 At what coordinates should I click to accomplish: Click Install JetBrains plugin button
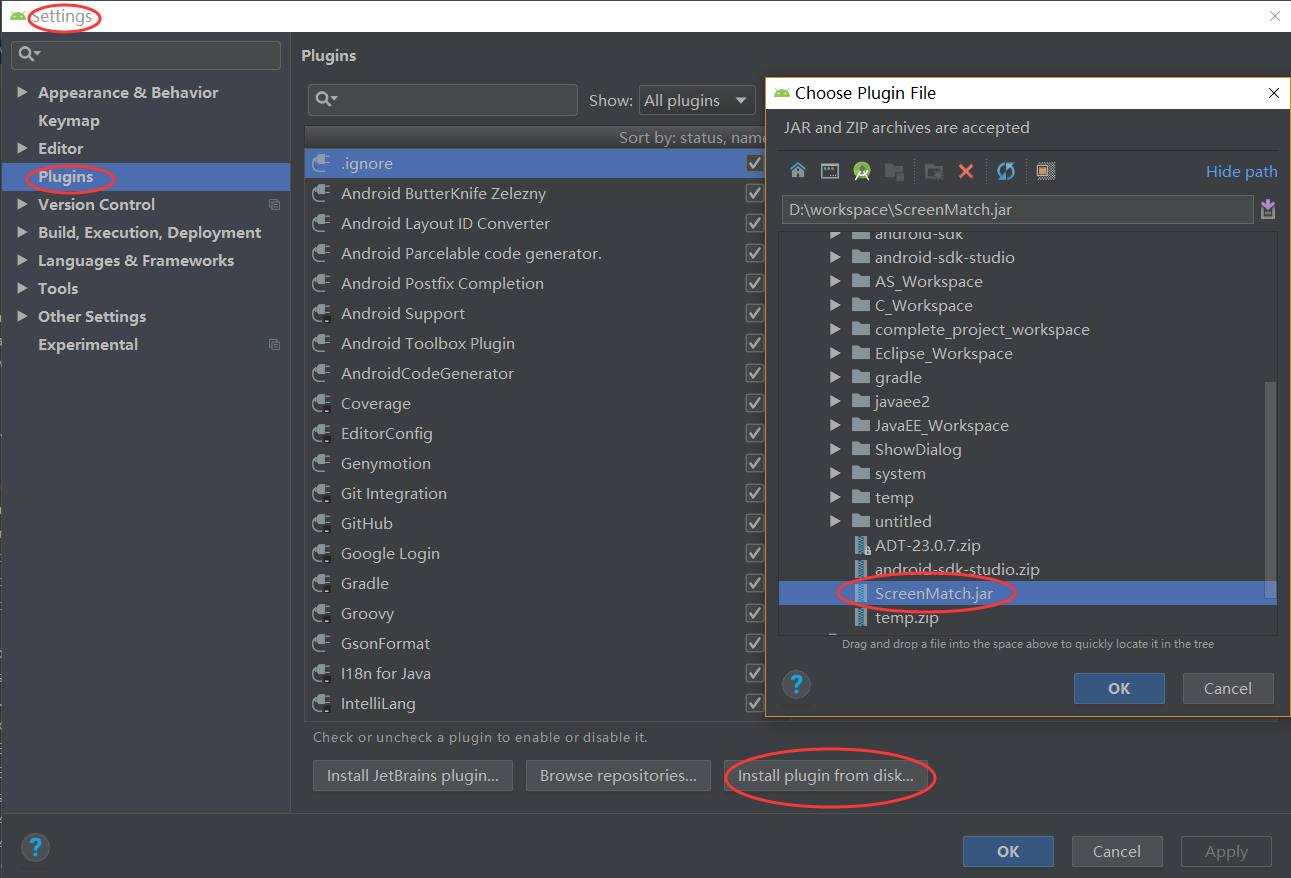[x=413, y=775]
